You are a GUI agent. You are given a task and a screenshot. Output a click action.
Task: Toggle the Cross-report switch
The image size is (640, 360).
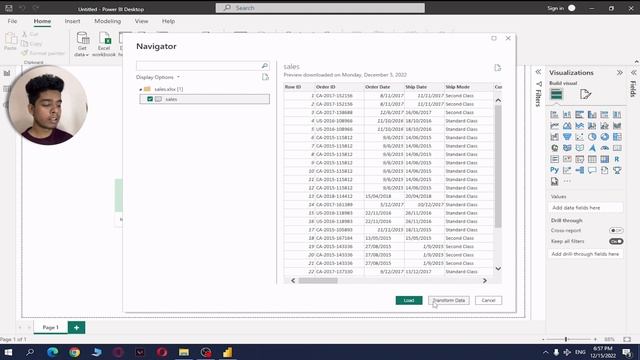coord(616,231)
